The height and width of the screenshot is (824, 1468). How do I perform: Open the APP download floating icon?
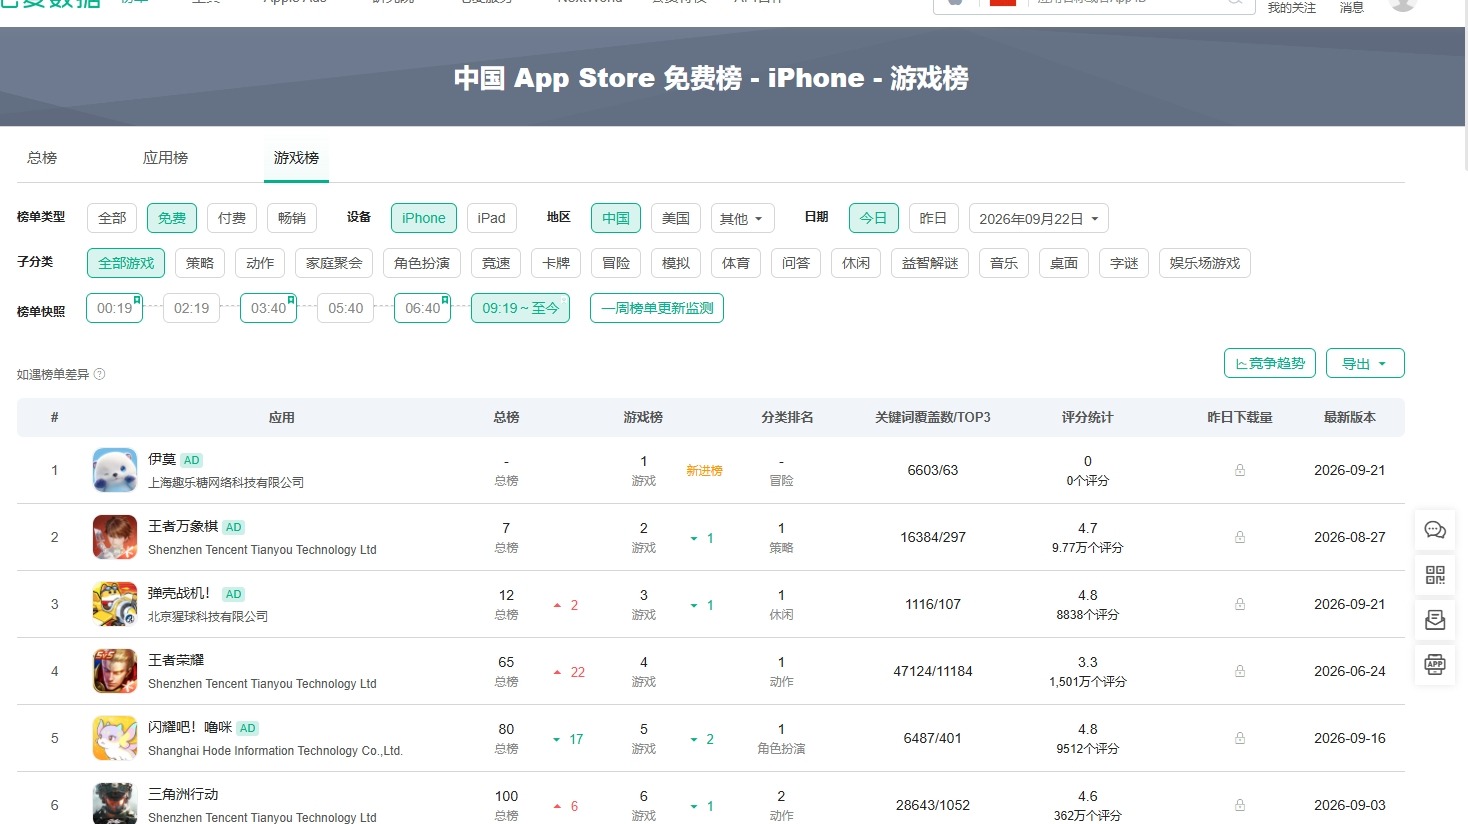point(1435,664)
